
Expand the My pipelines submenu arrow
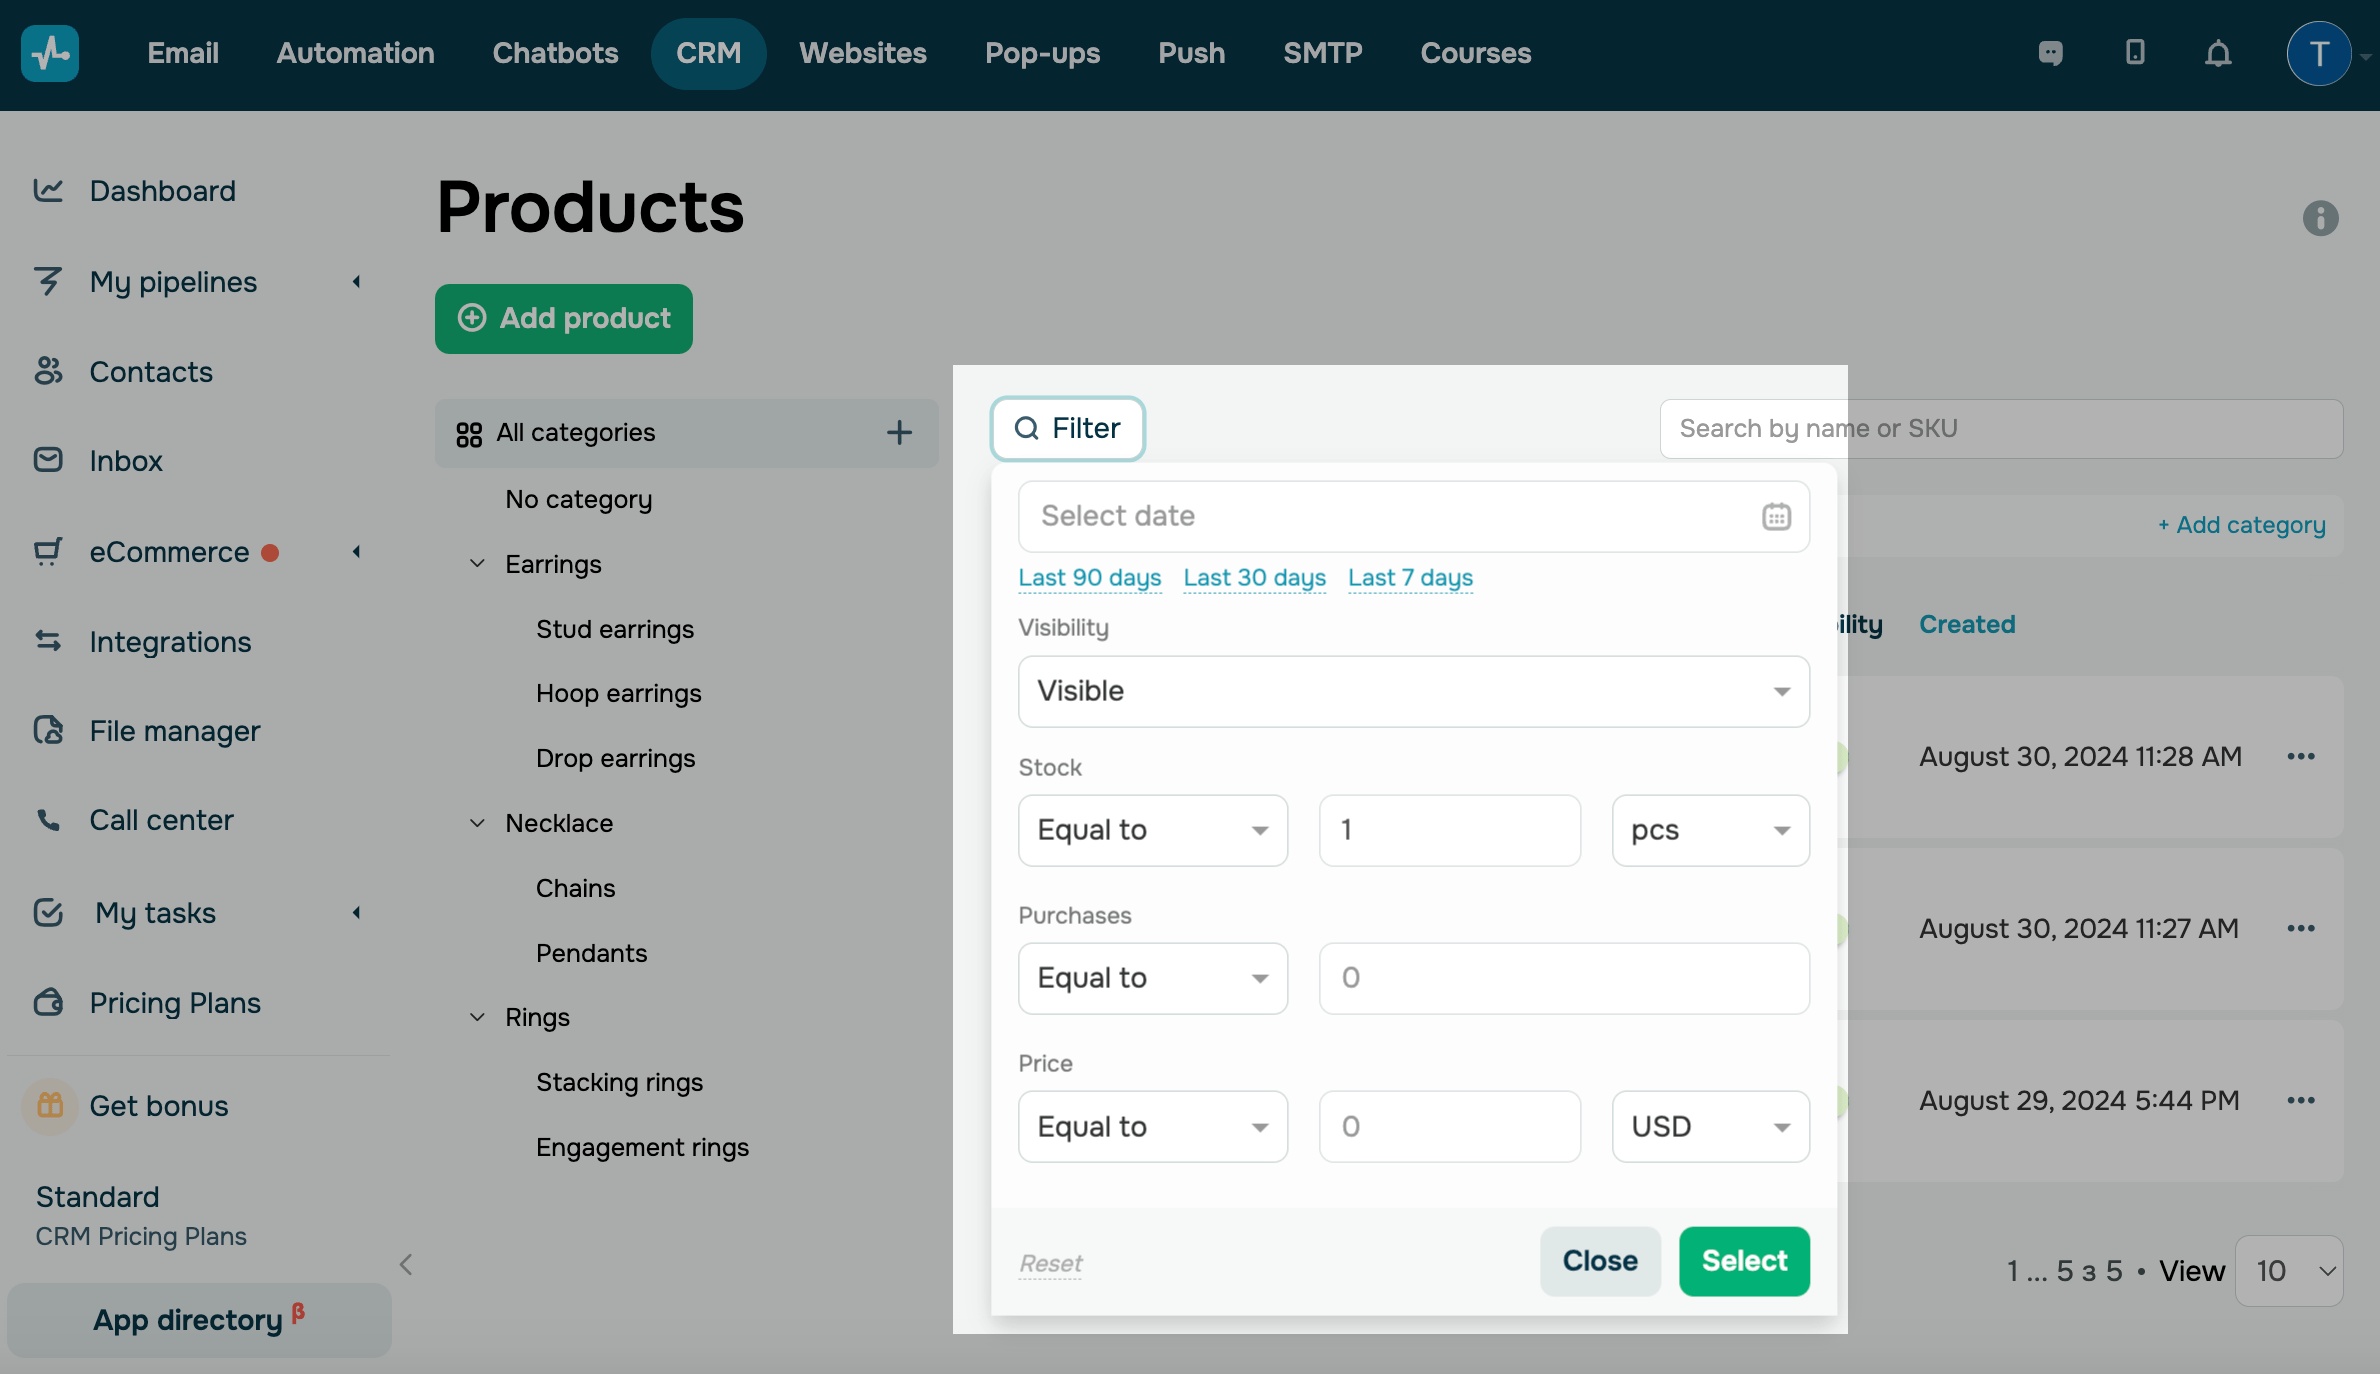click(356, 282)
